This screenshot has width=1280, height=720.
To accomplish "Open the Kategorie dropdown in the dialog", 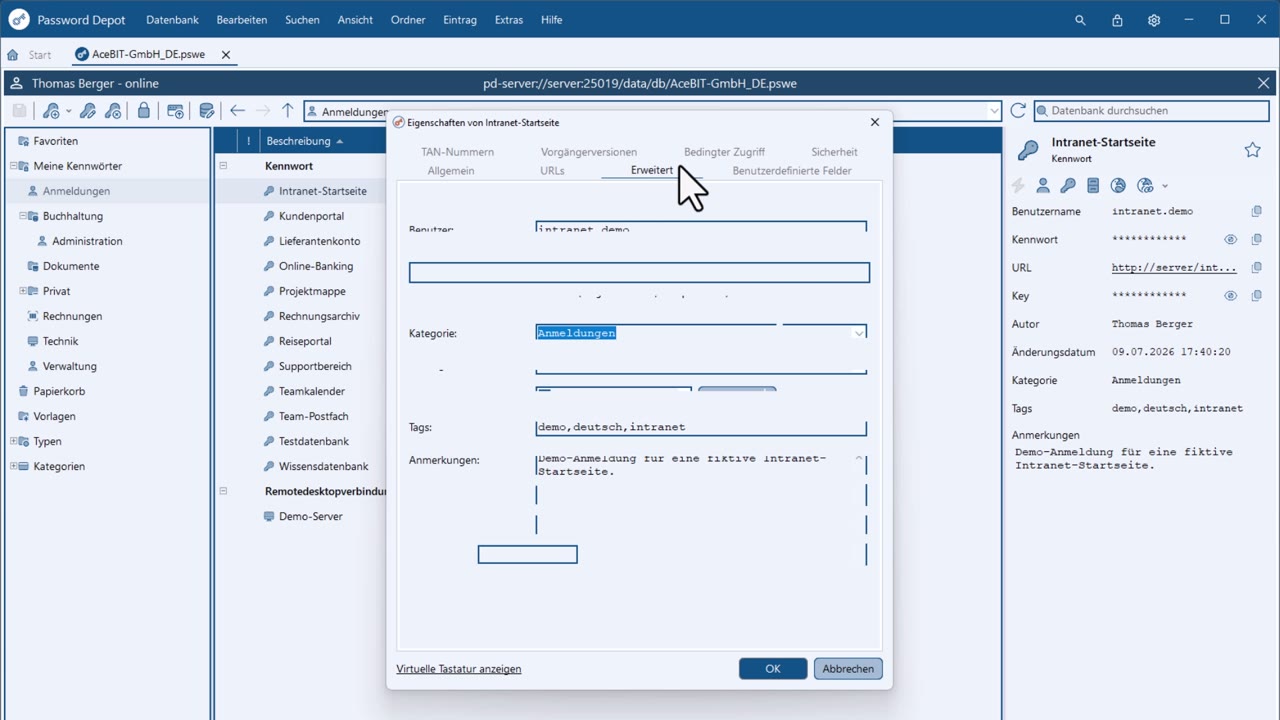I will tap(858, 333).
